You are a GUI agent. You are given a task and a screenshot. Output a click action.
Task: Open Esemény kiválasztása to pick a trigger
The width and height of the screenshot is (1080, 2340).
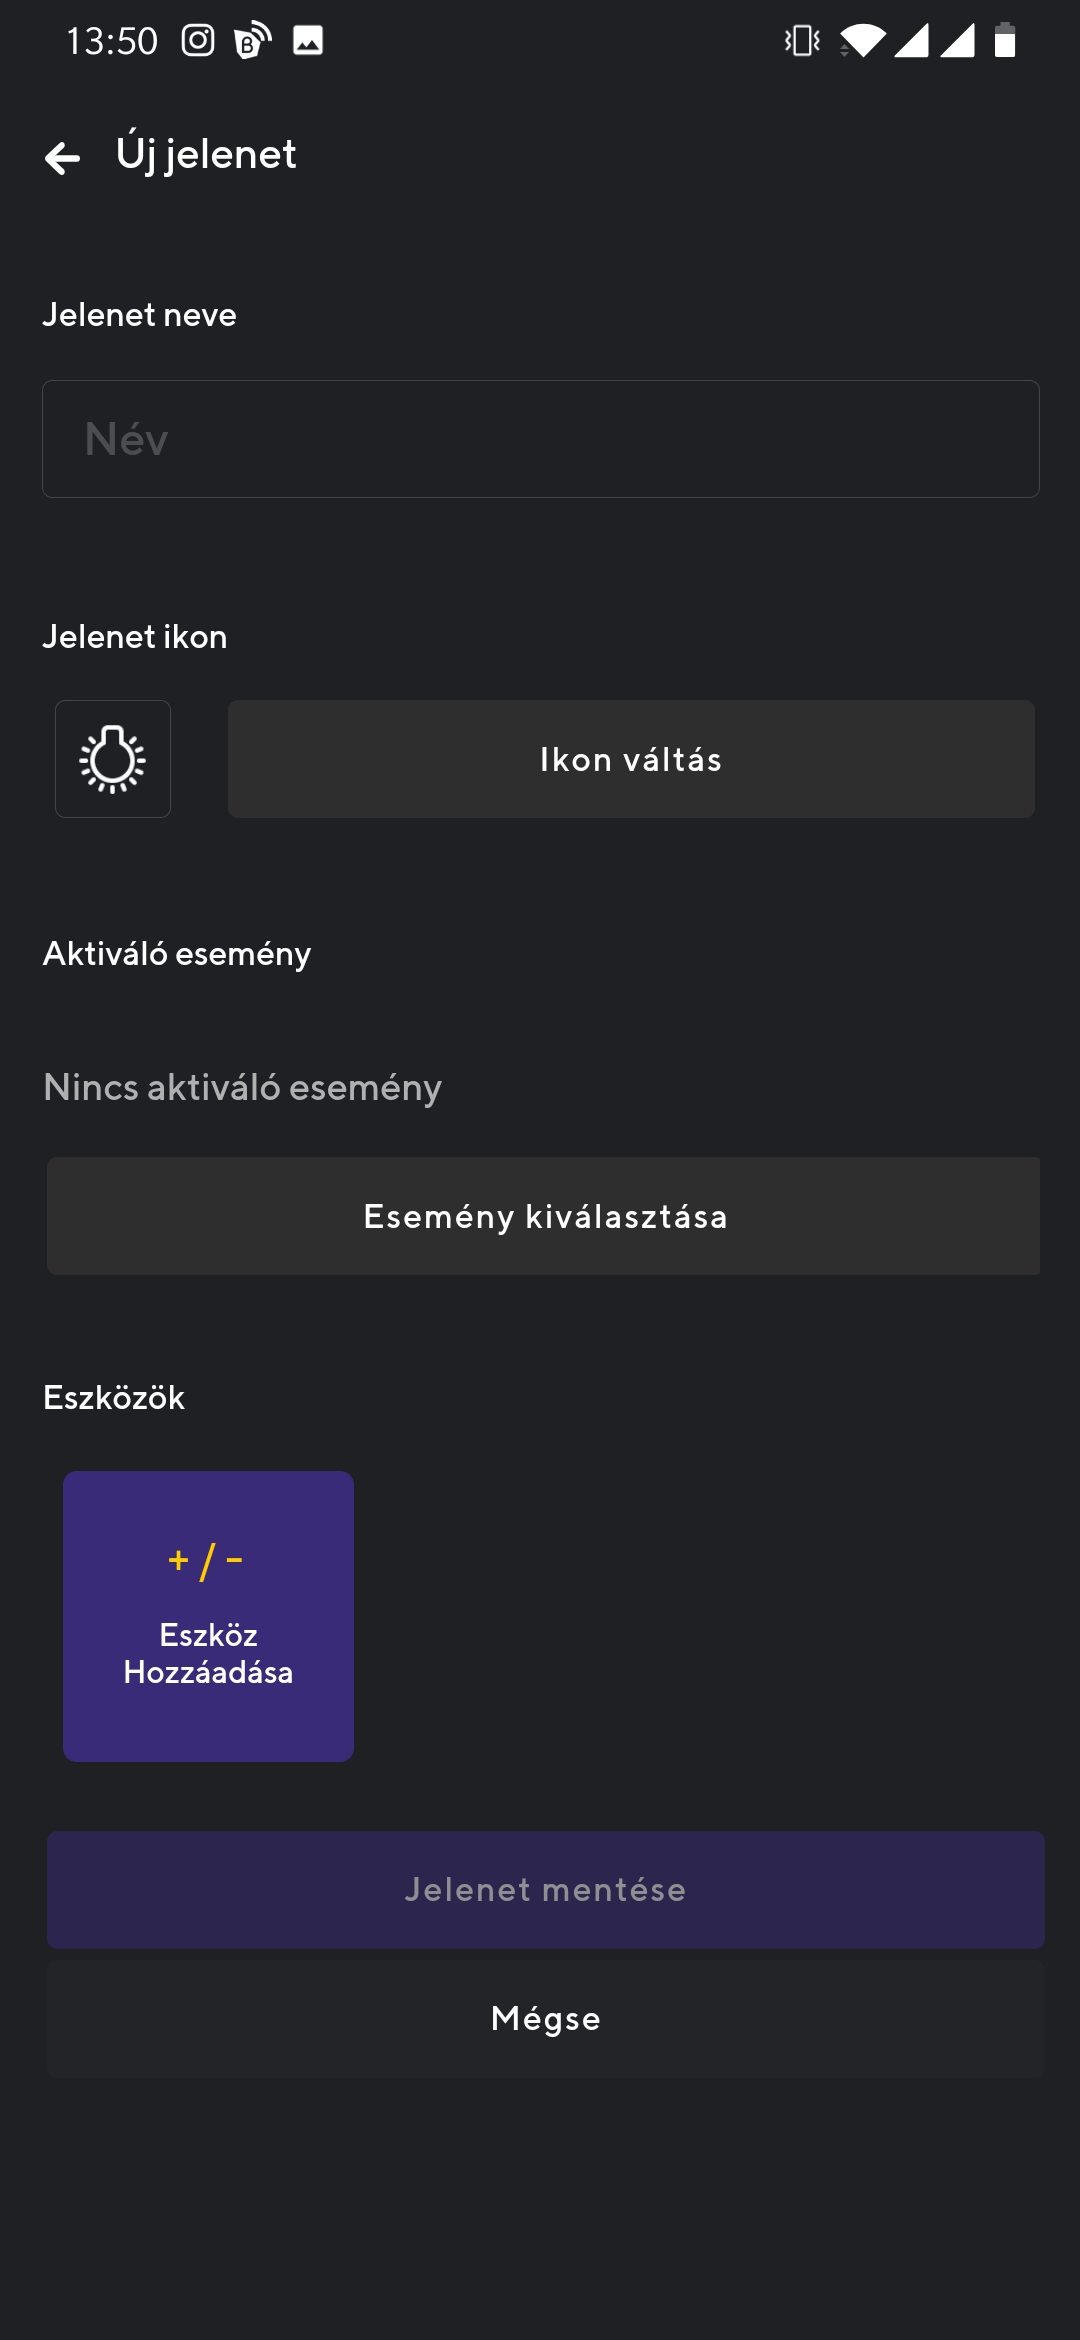(x=544, y=1216)
